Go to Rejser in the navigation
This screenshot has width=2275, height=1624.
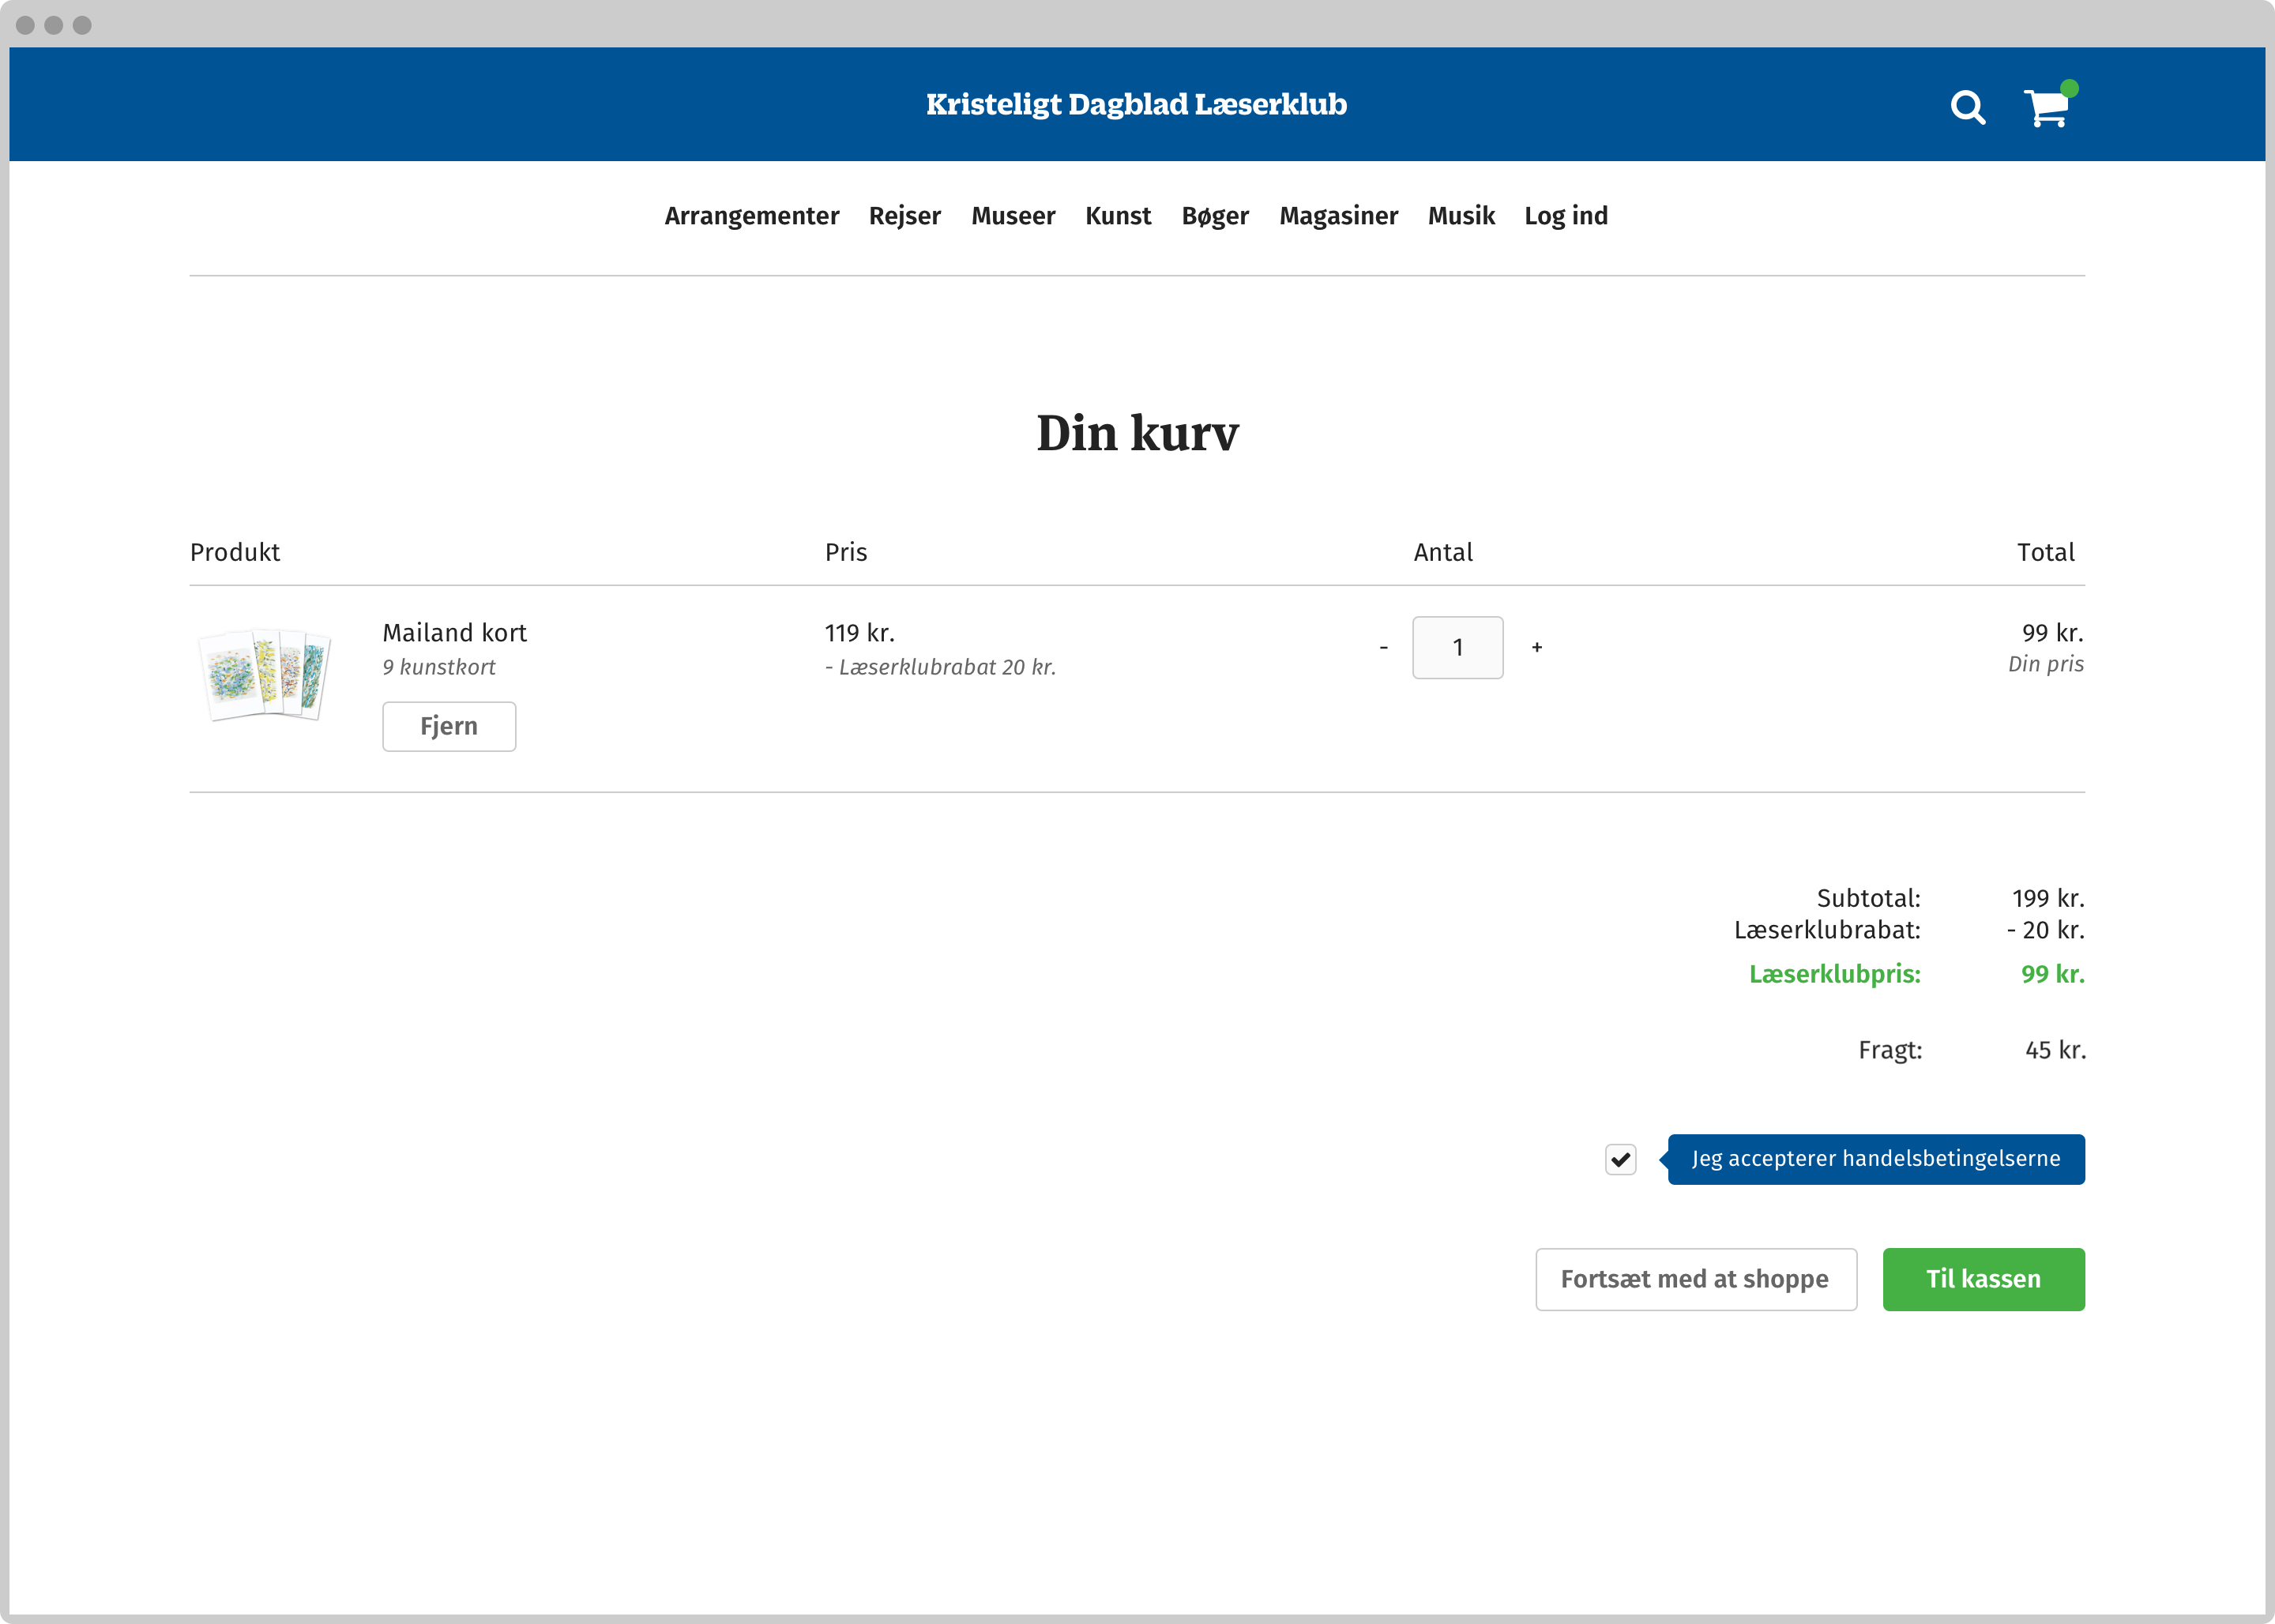click(x=904, y=216)
